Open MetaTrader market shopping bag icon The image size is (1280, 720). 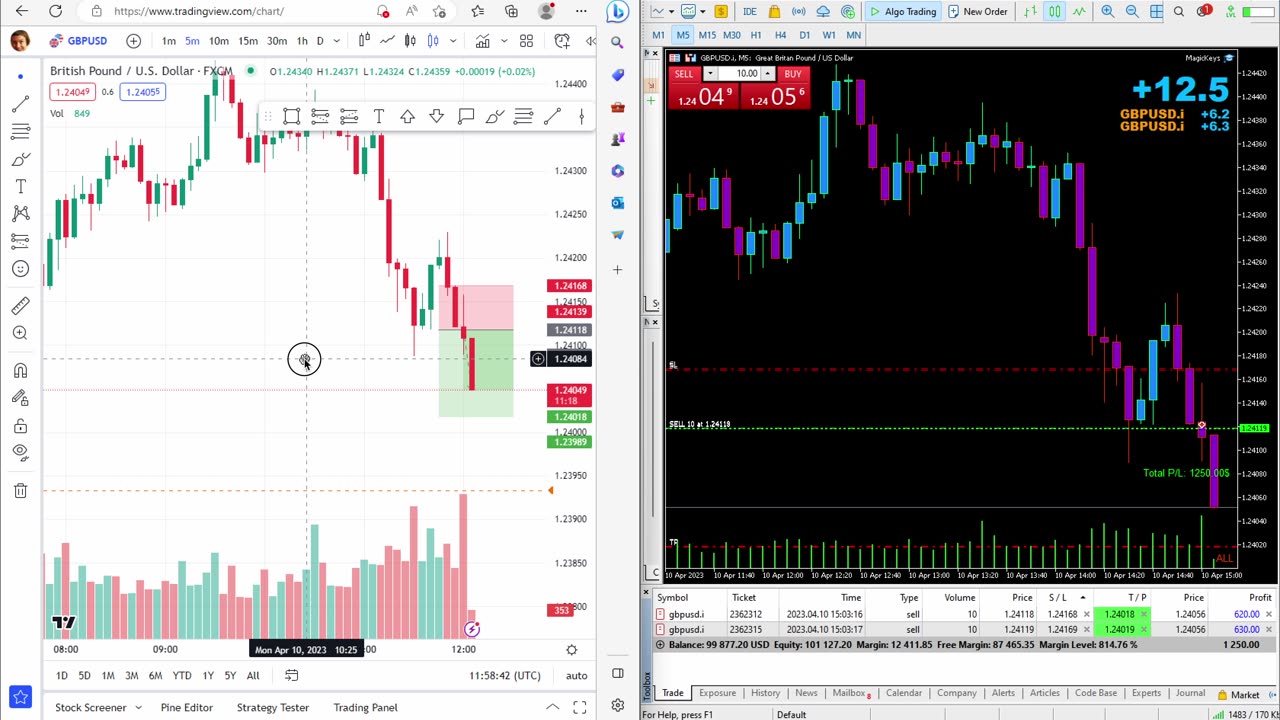(x=774, y=11)
